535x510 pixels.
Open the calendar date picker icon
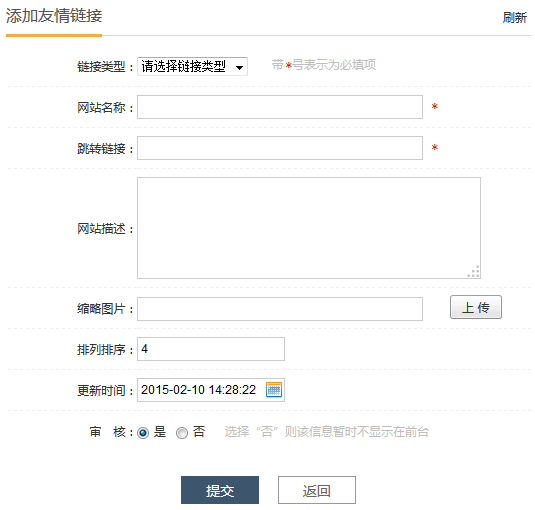tap(274, 390)
